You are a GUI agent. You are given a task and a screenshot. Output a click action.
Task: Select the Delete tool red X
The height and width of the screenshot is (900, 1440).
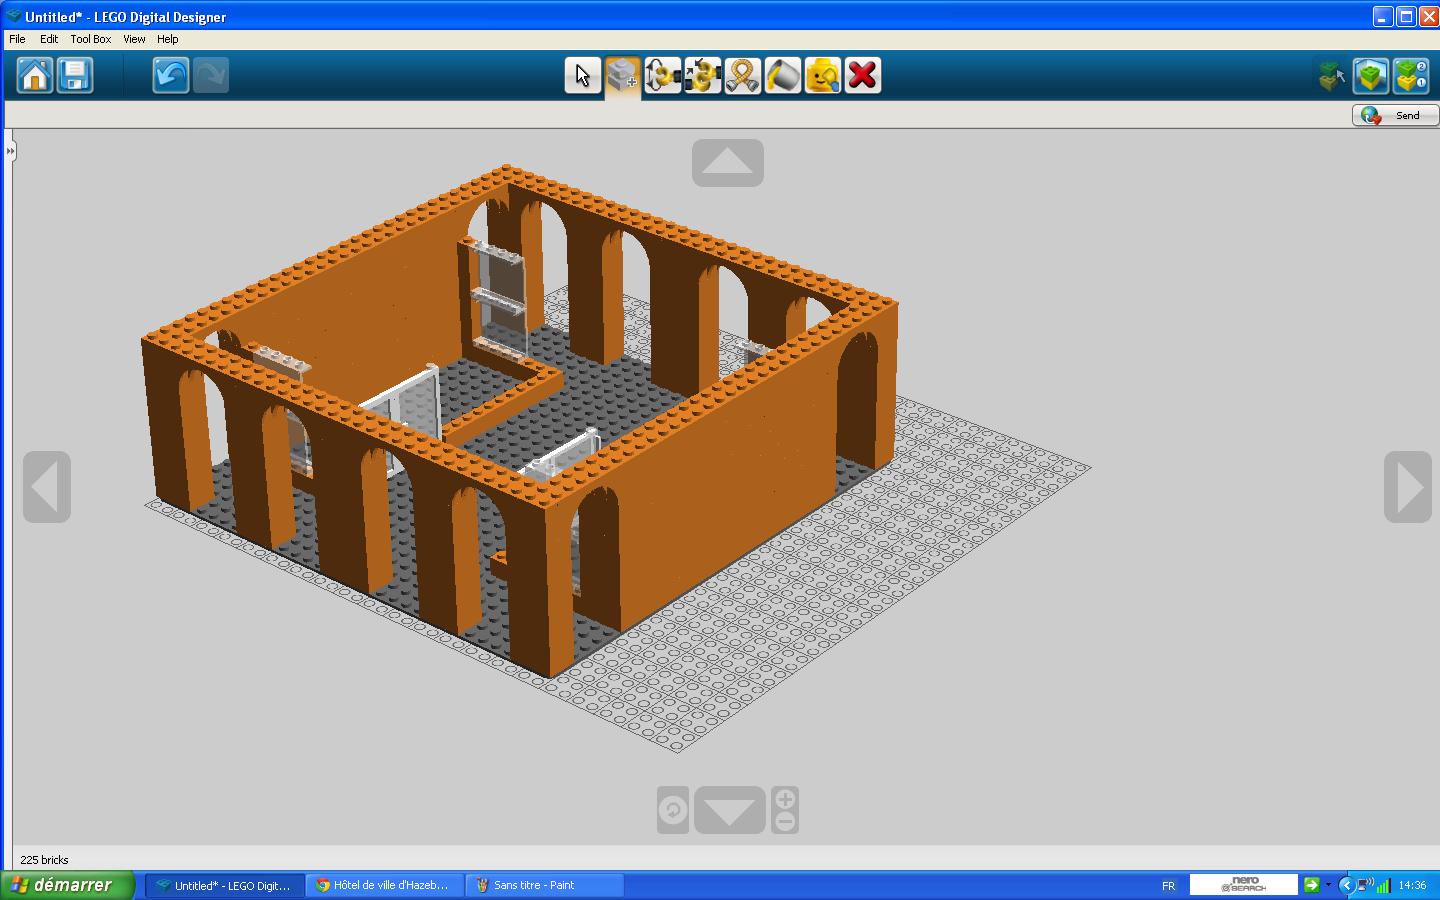(x=862, y=76)
